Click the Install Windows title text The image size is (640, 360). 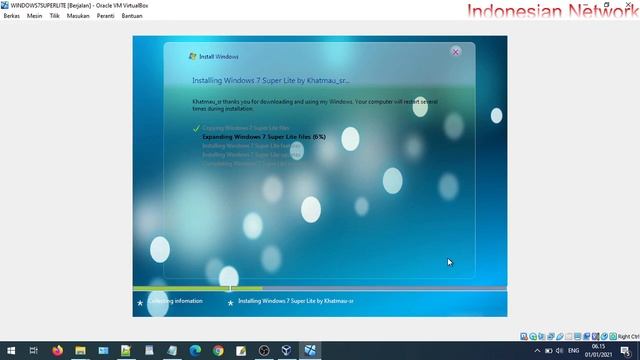218,57
